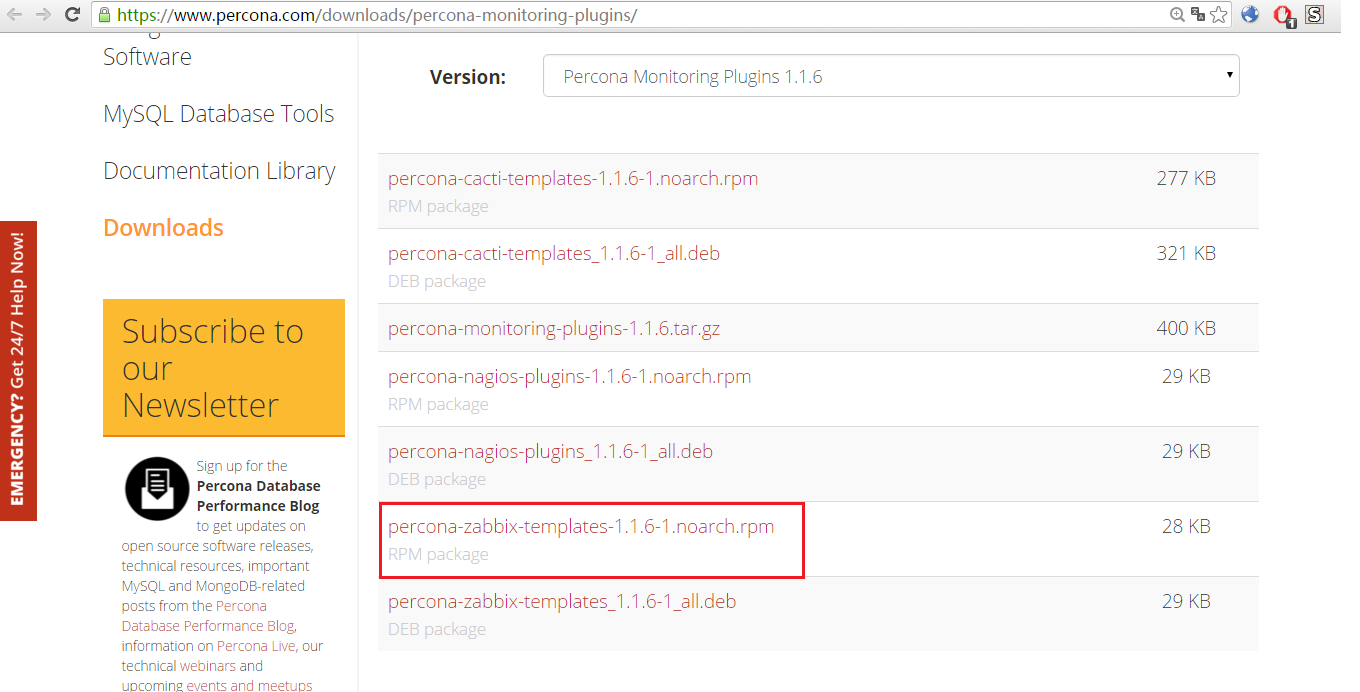Click the webinars link in newsletter text
Viewport: 1360px width, 692px height.
tap(207, 666)
